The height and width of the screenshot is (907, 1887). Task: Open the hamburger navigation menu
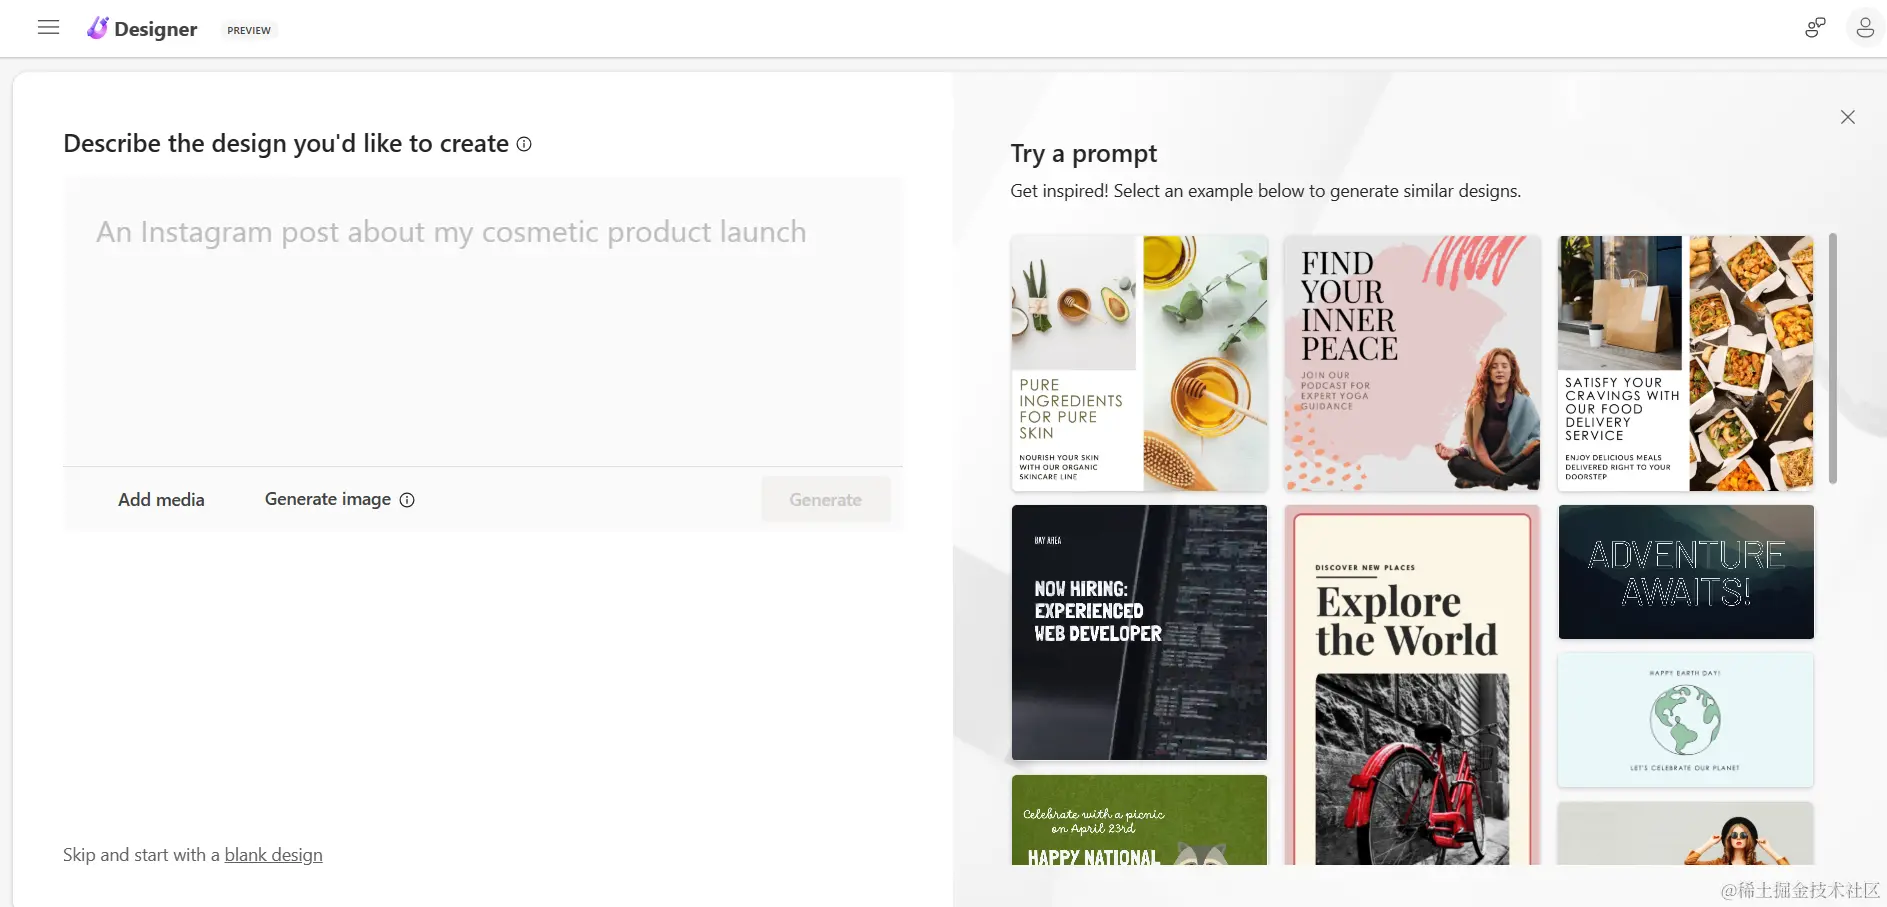pos(48,28)
